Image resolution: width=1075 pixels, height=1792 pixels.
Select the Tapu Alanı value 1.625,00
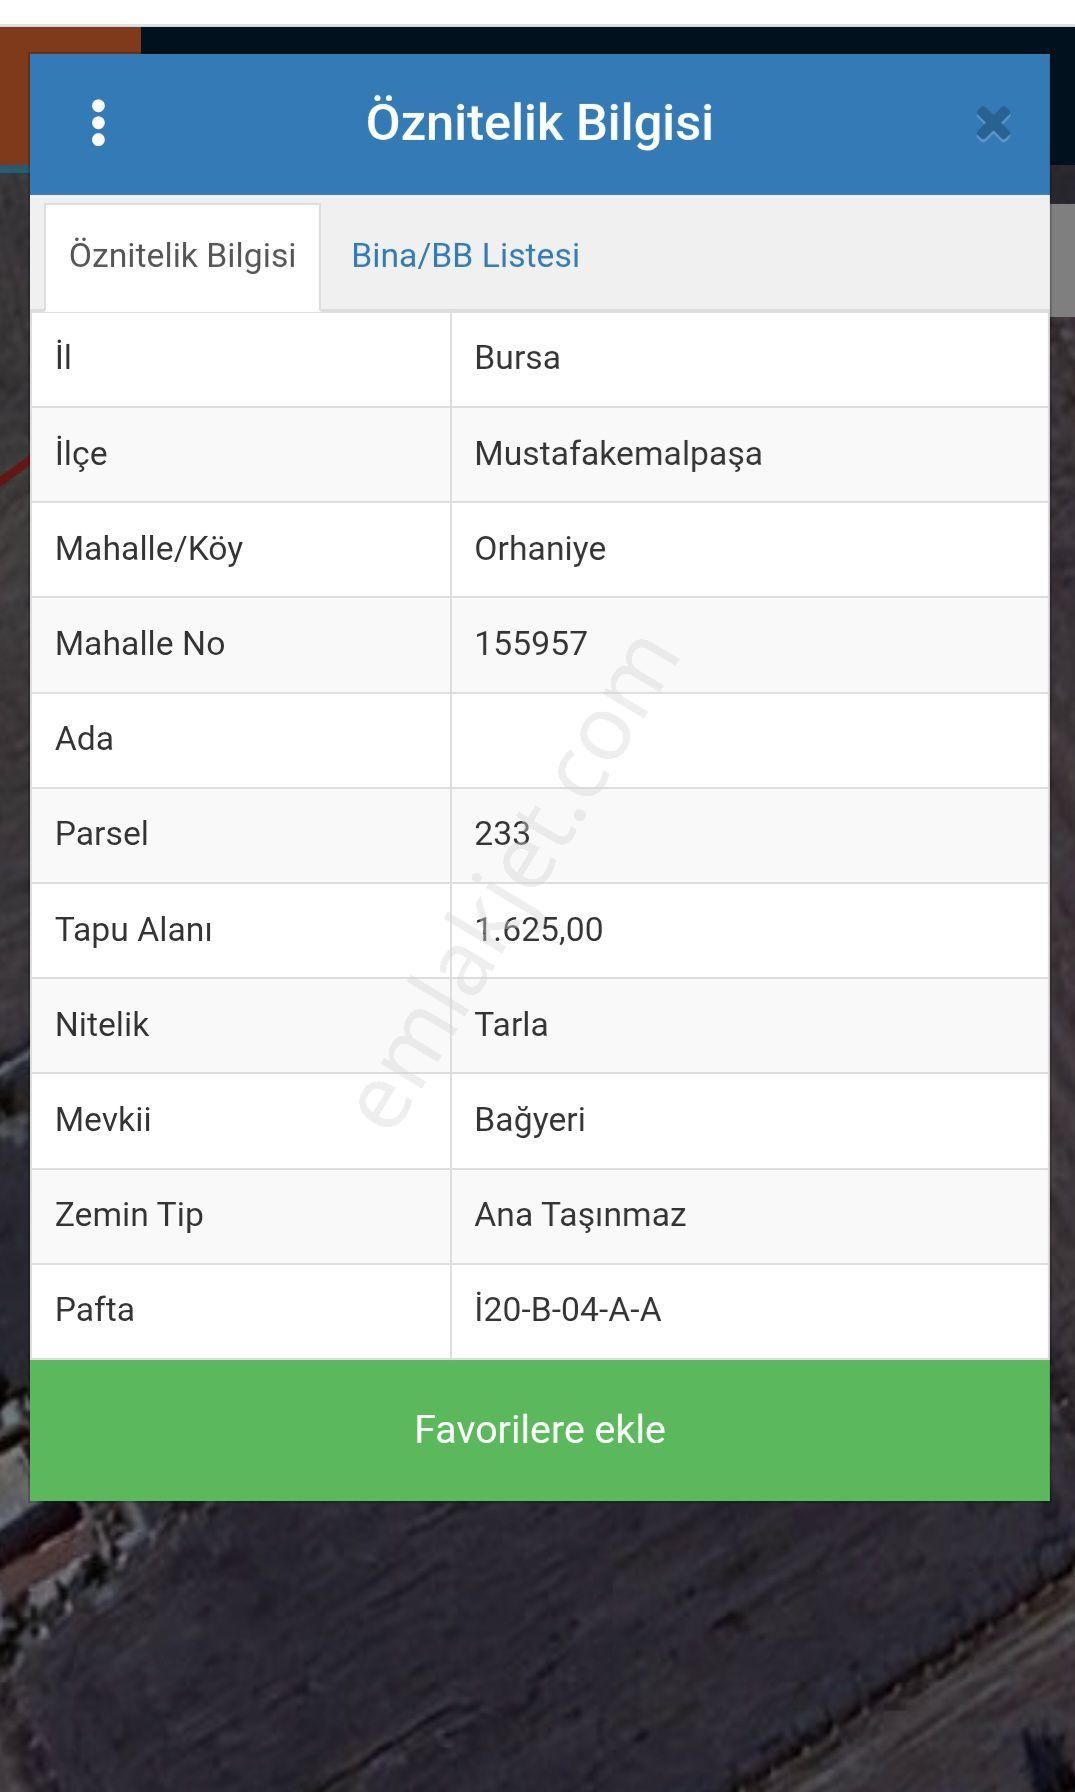539,930
